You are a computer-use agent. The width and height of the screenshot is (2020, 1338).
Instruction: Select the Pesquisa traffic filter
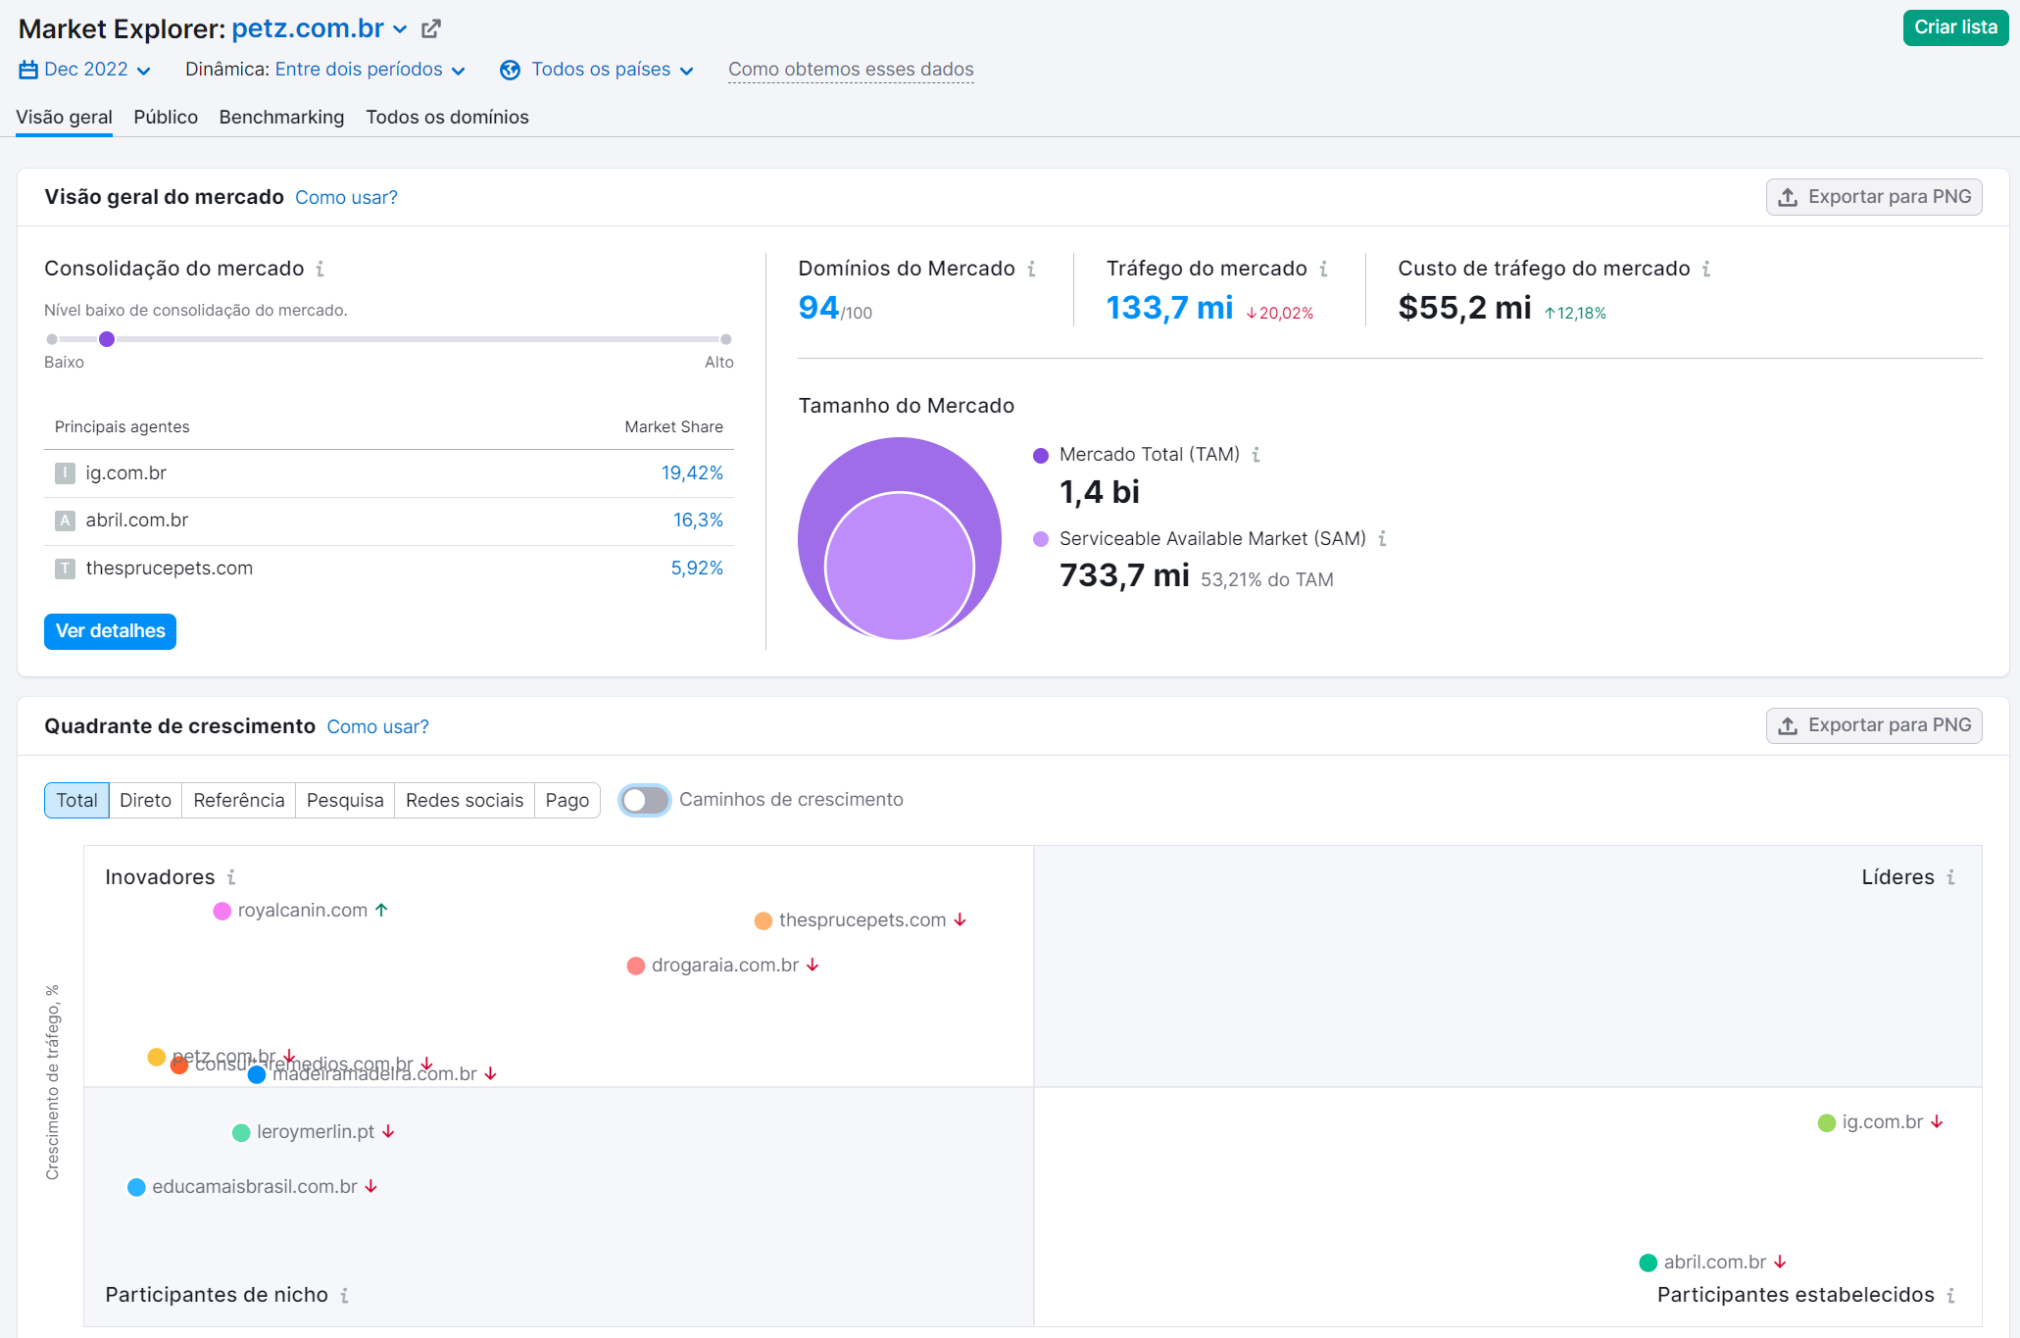pos(345,800)
